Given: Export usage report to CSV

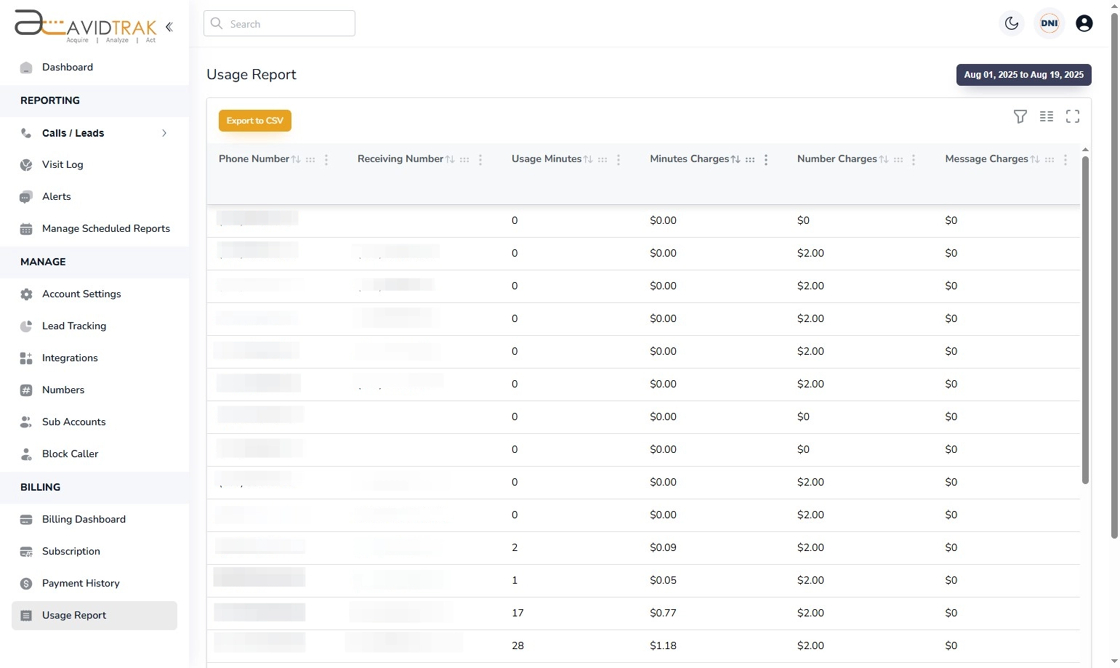Looking at the screenshot, I should [255, 121].
